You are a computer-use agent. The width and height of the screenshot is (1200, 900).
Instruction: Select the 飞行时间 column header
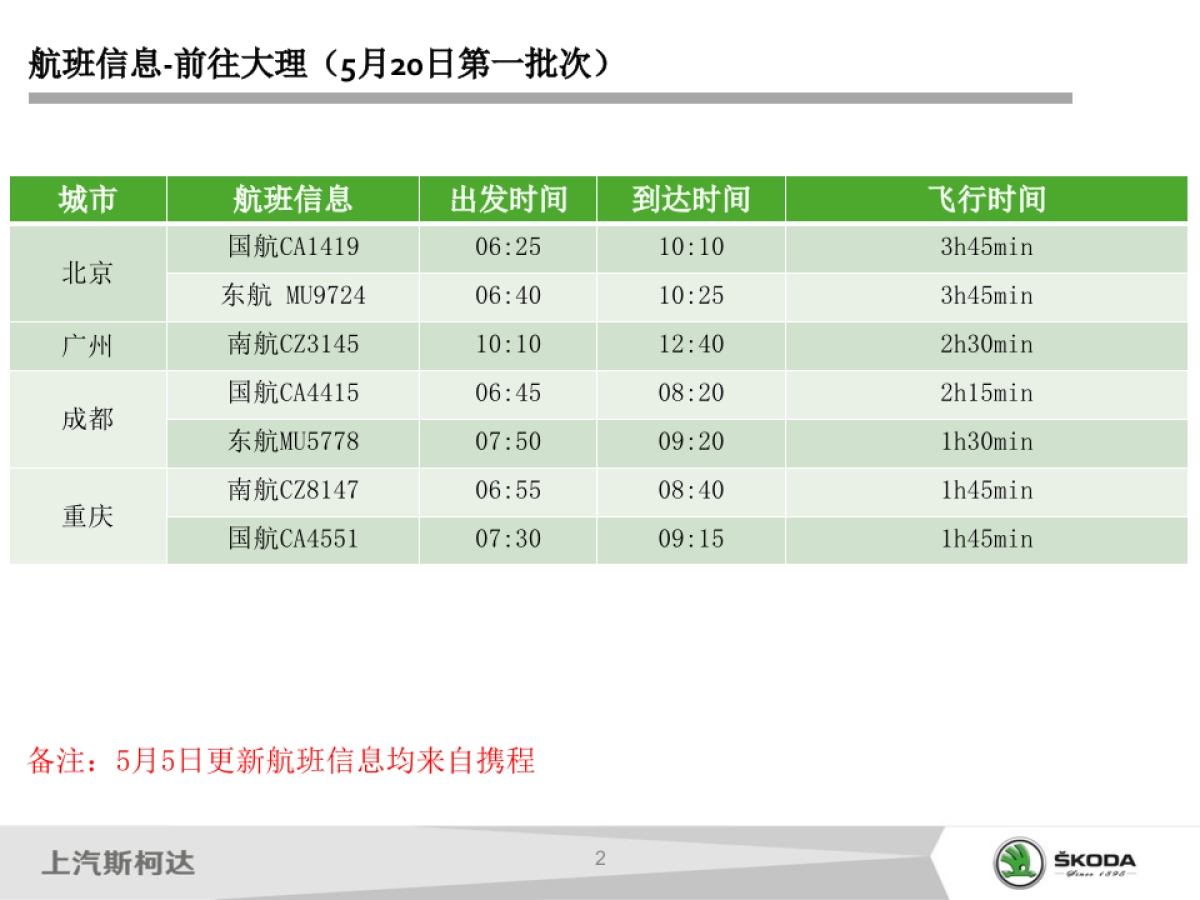tap(988, 199)
